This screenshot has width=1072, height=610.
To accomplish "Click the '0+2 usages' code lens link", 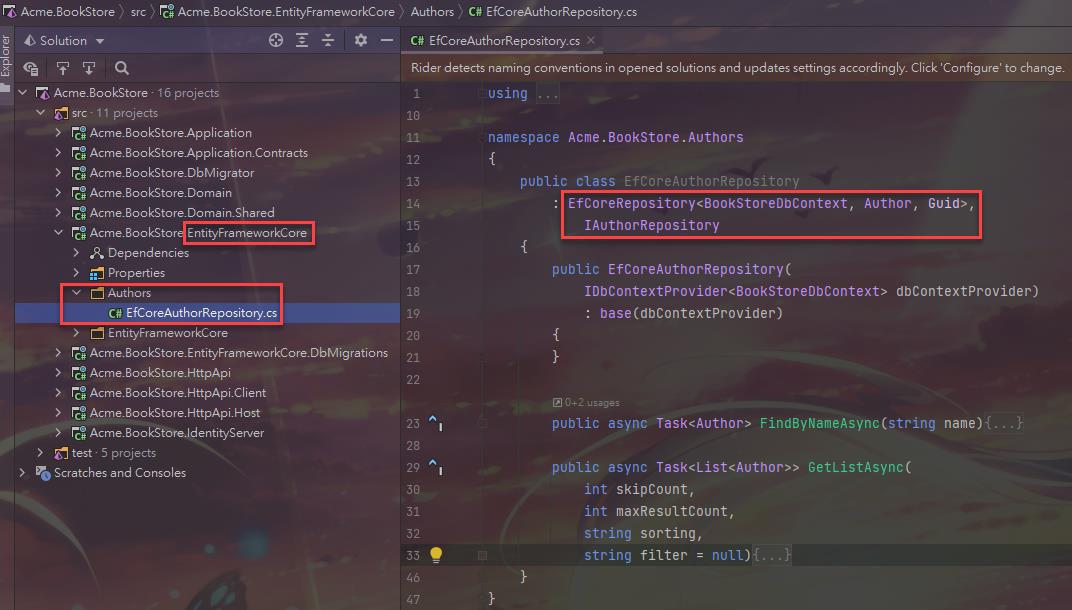I will tap(586, 402).
